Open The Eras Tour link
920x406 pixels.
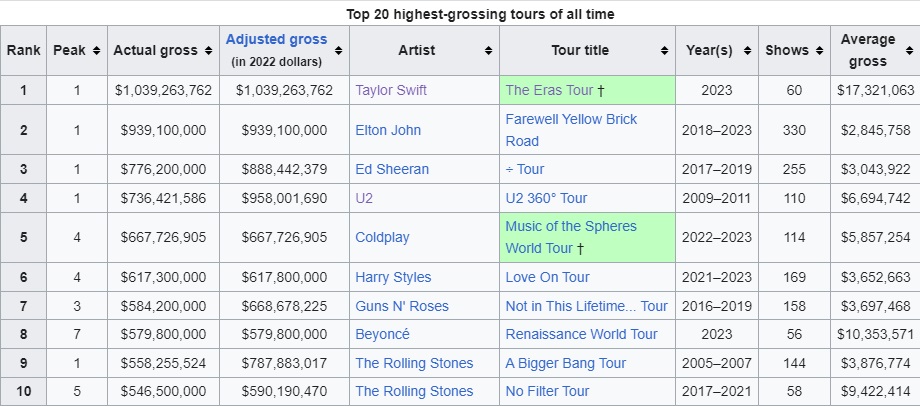click(x=549, y=90)
